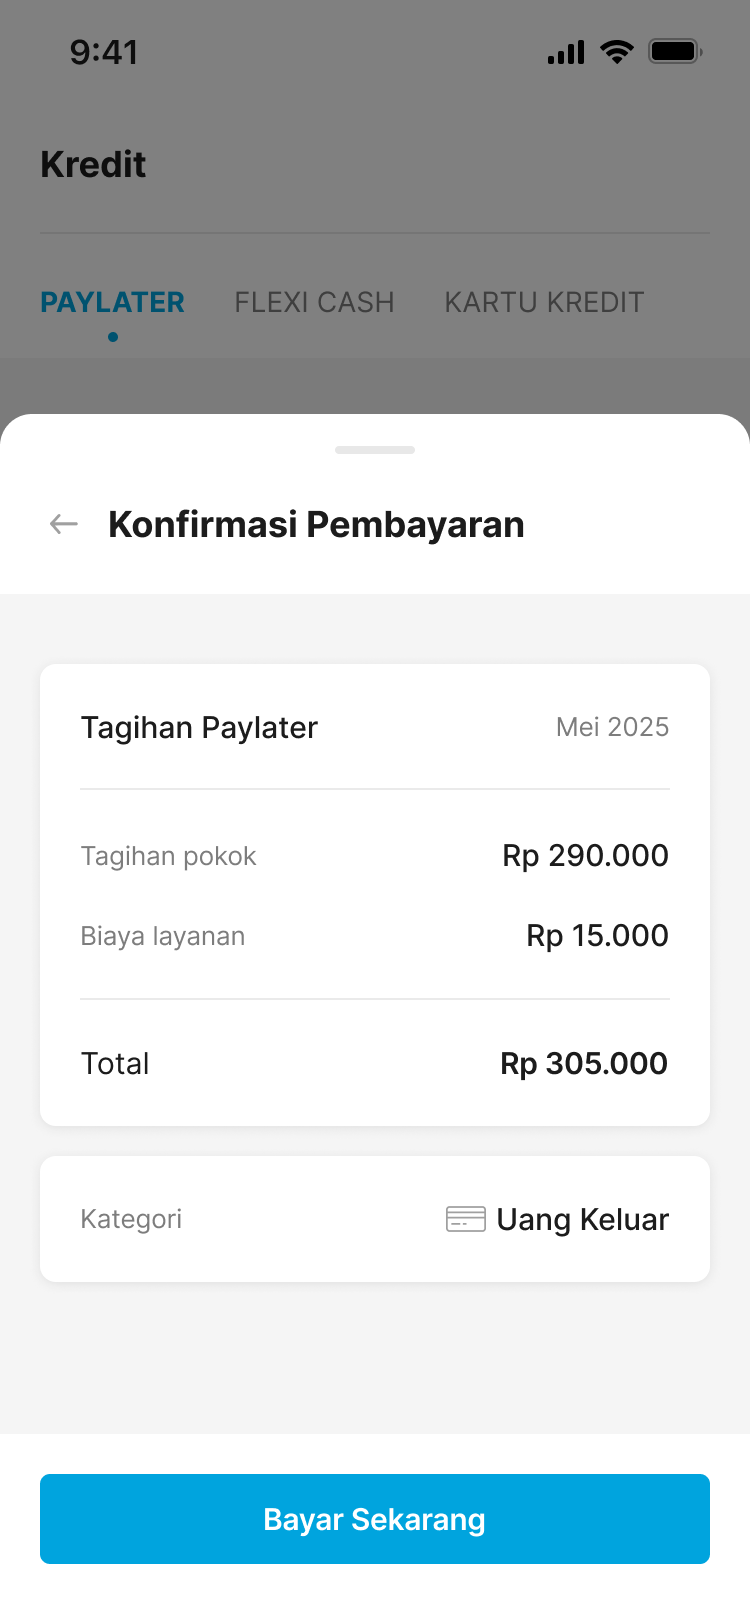Tap the cellular signal bars icon
Image resolution: width=750 pixels, height=1624 pixels.
[566, 53]
